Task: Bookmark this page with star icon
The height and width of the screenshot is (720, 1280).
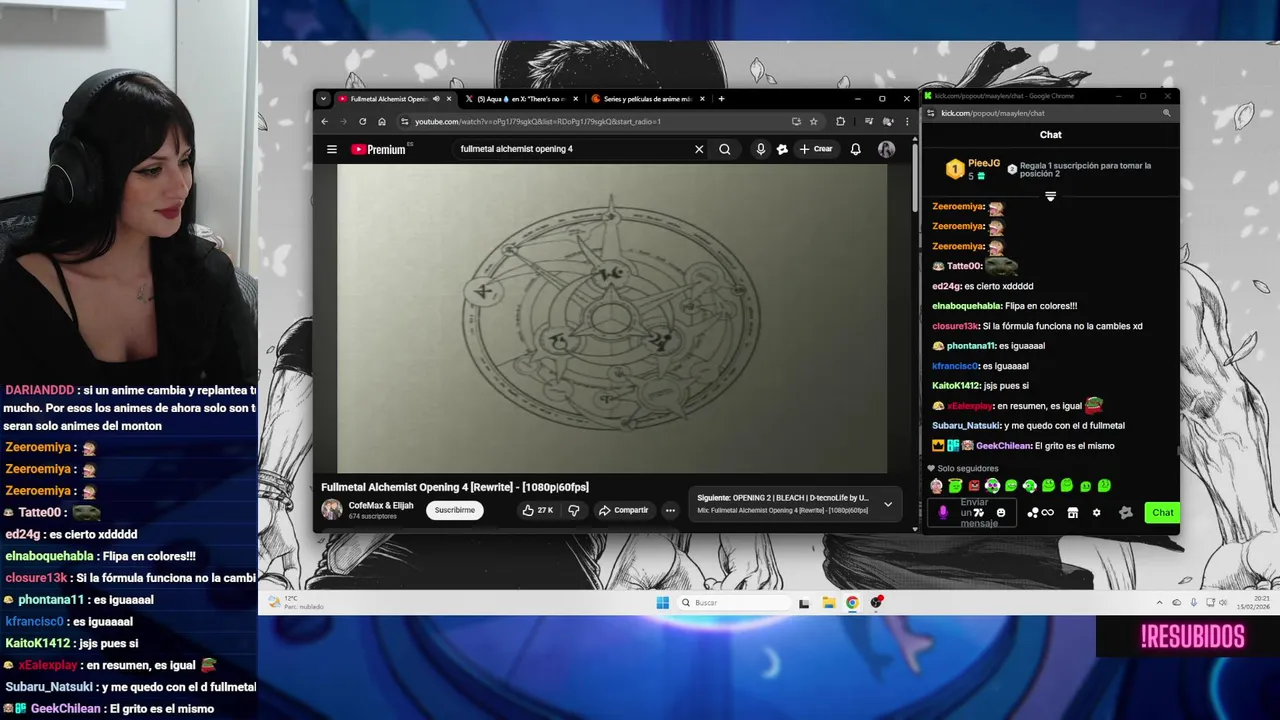Action: [x=814, y=122]
